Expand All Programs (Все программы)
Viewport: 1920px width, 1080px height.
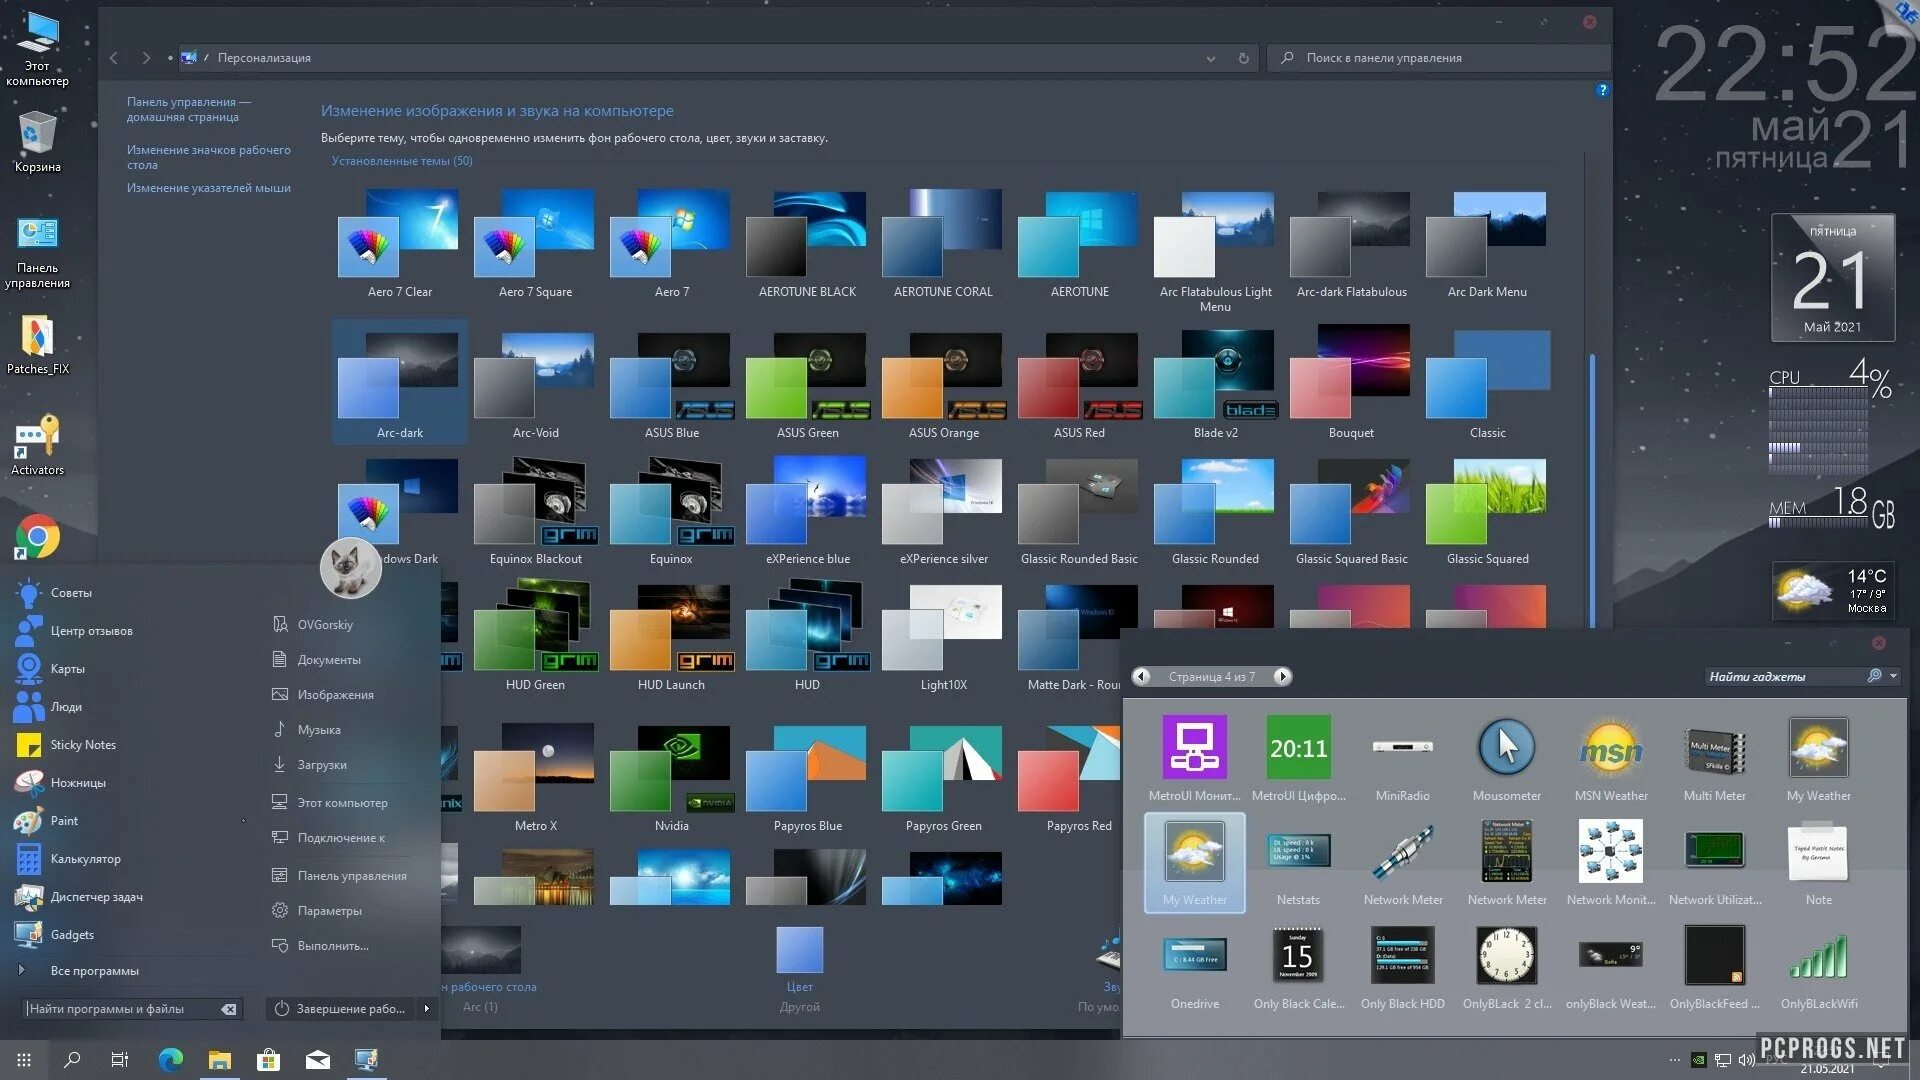(95, 970)
